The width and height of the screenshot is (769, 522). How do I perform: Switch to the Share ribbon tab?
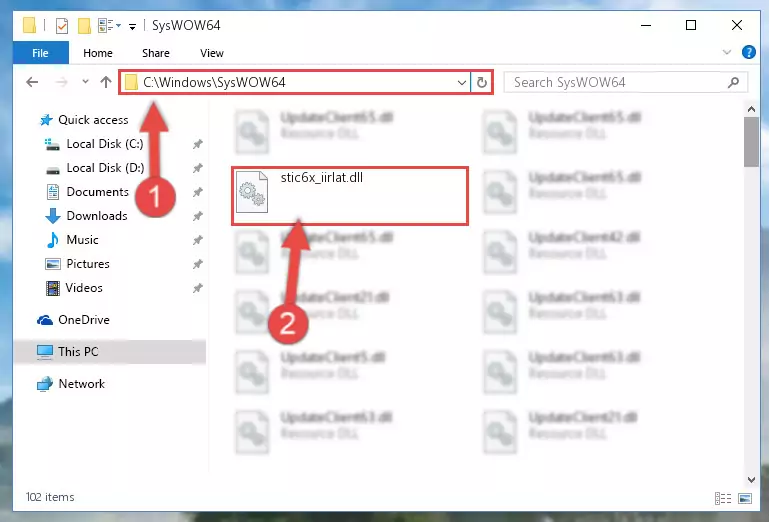156,53
